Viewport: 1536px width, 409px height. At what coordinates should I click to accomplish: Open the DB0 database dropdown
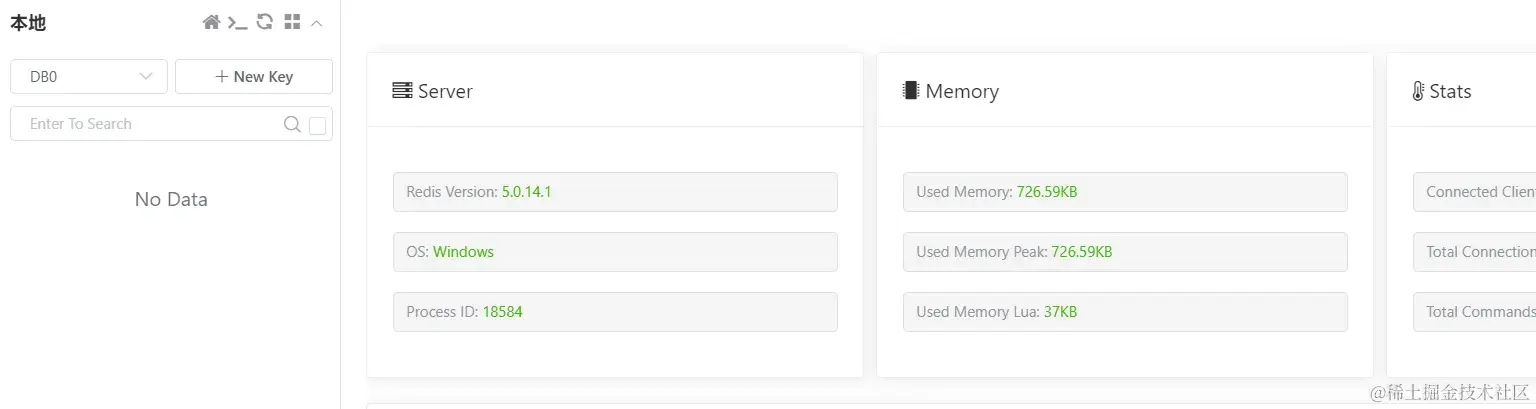coord(89,77)
